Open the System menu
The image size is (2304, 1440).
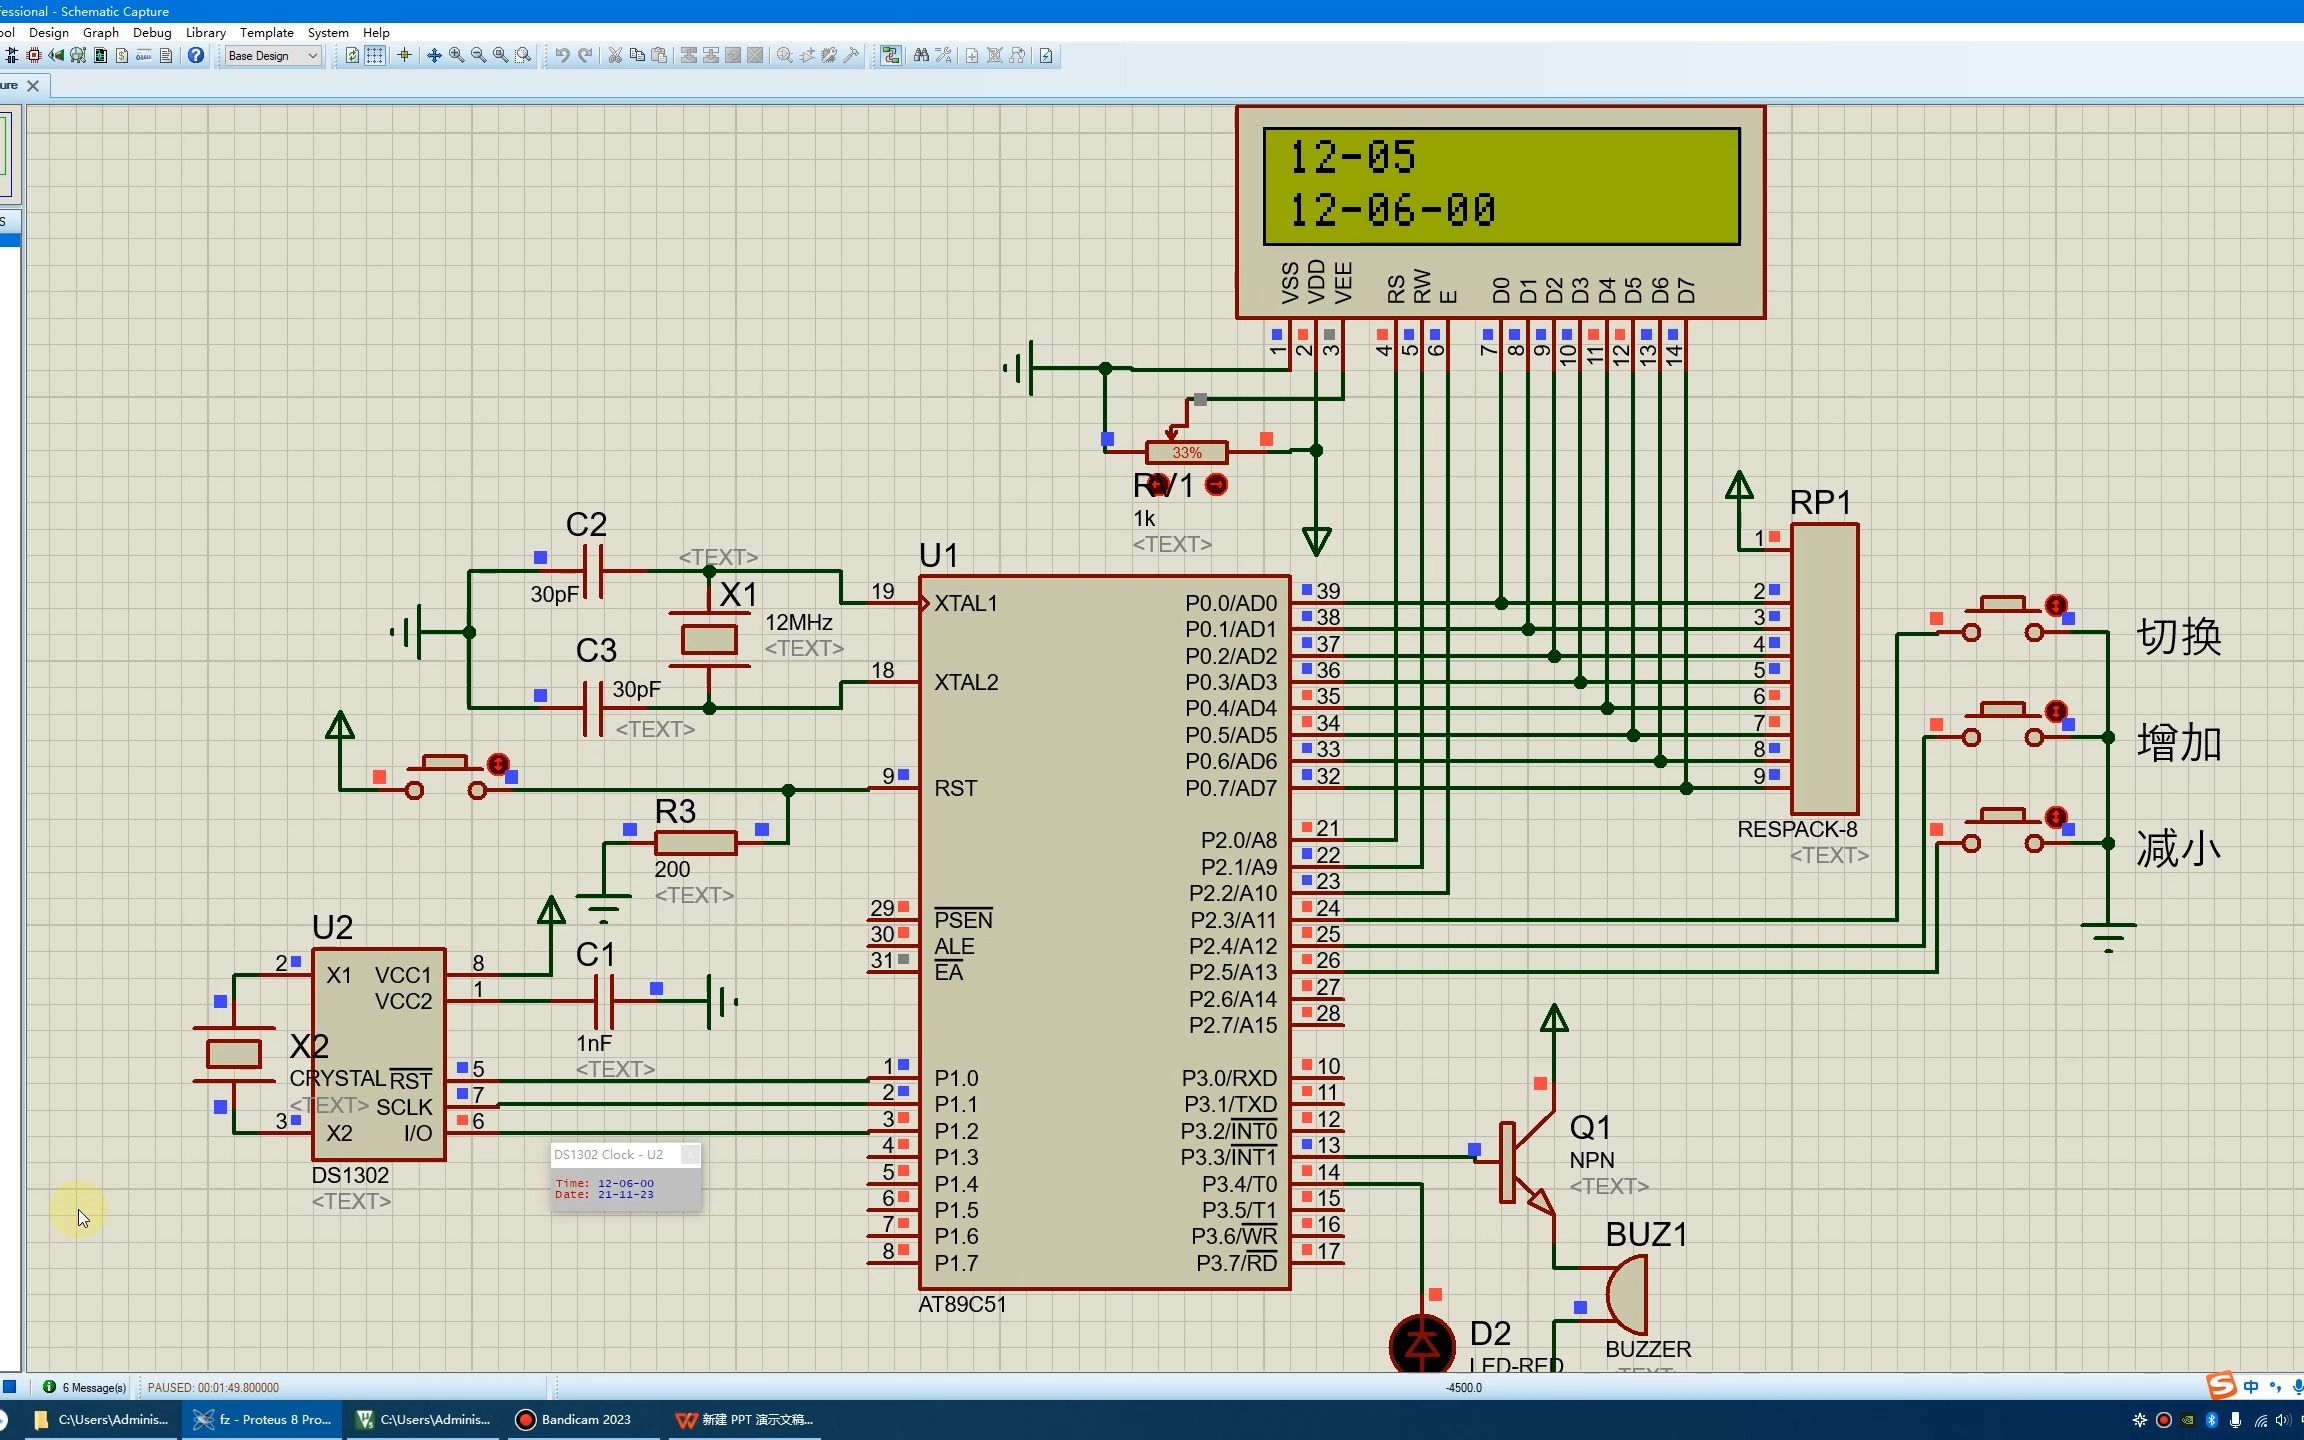(328, 33)
